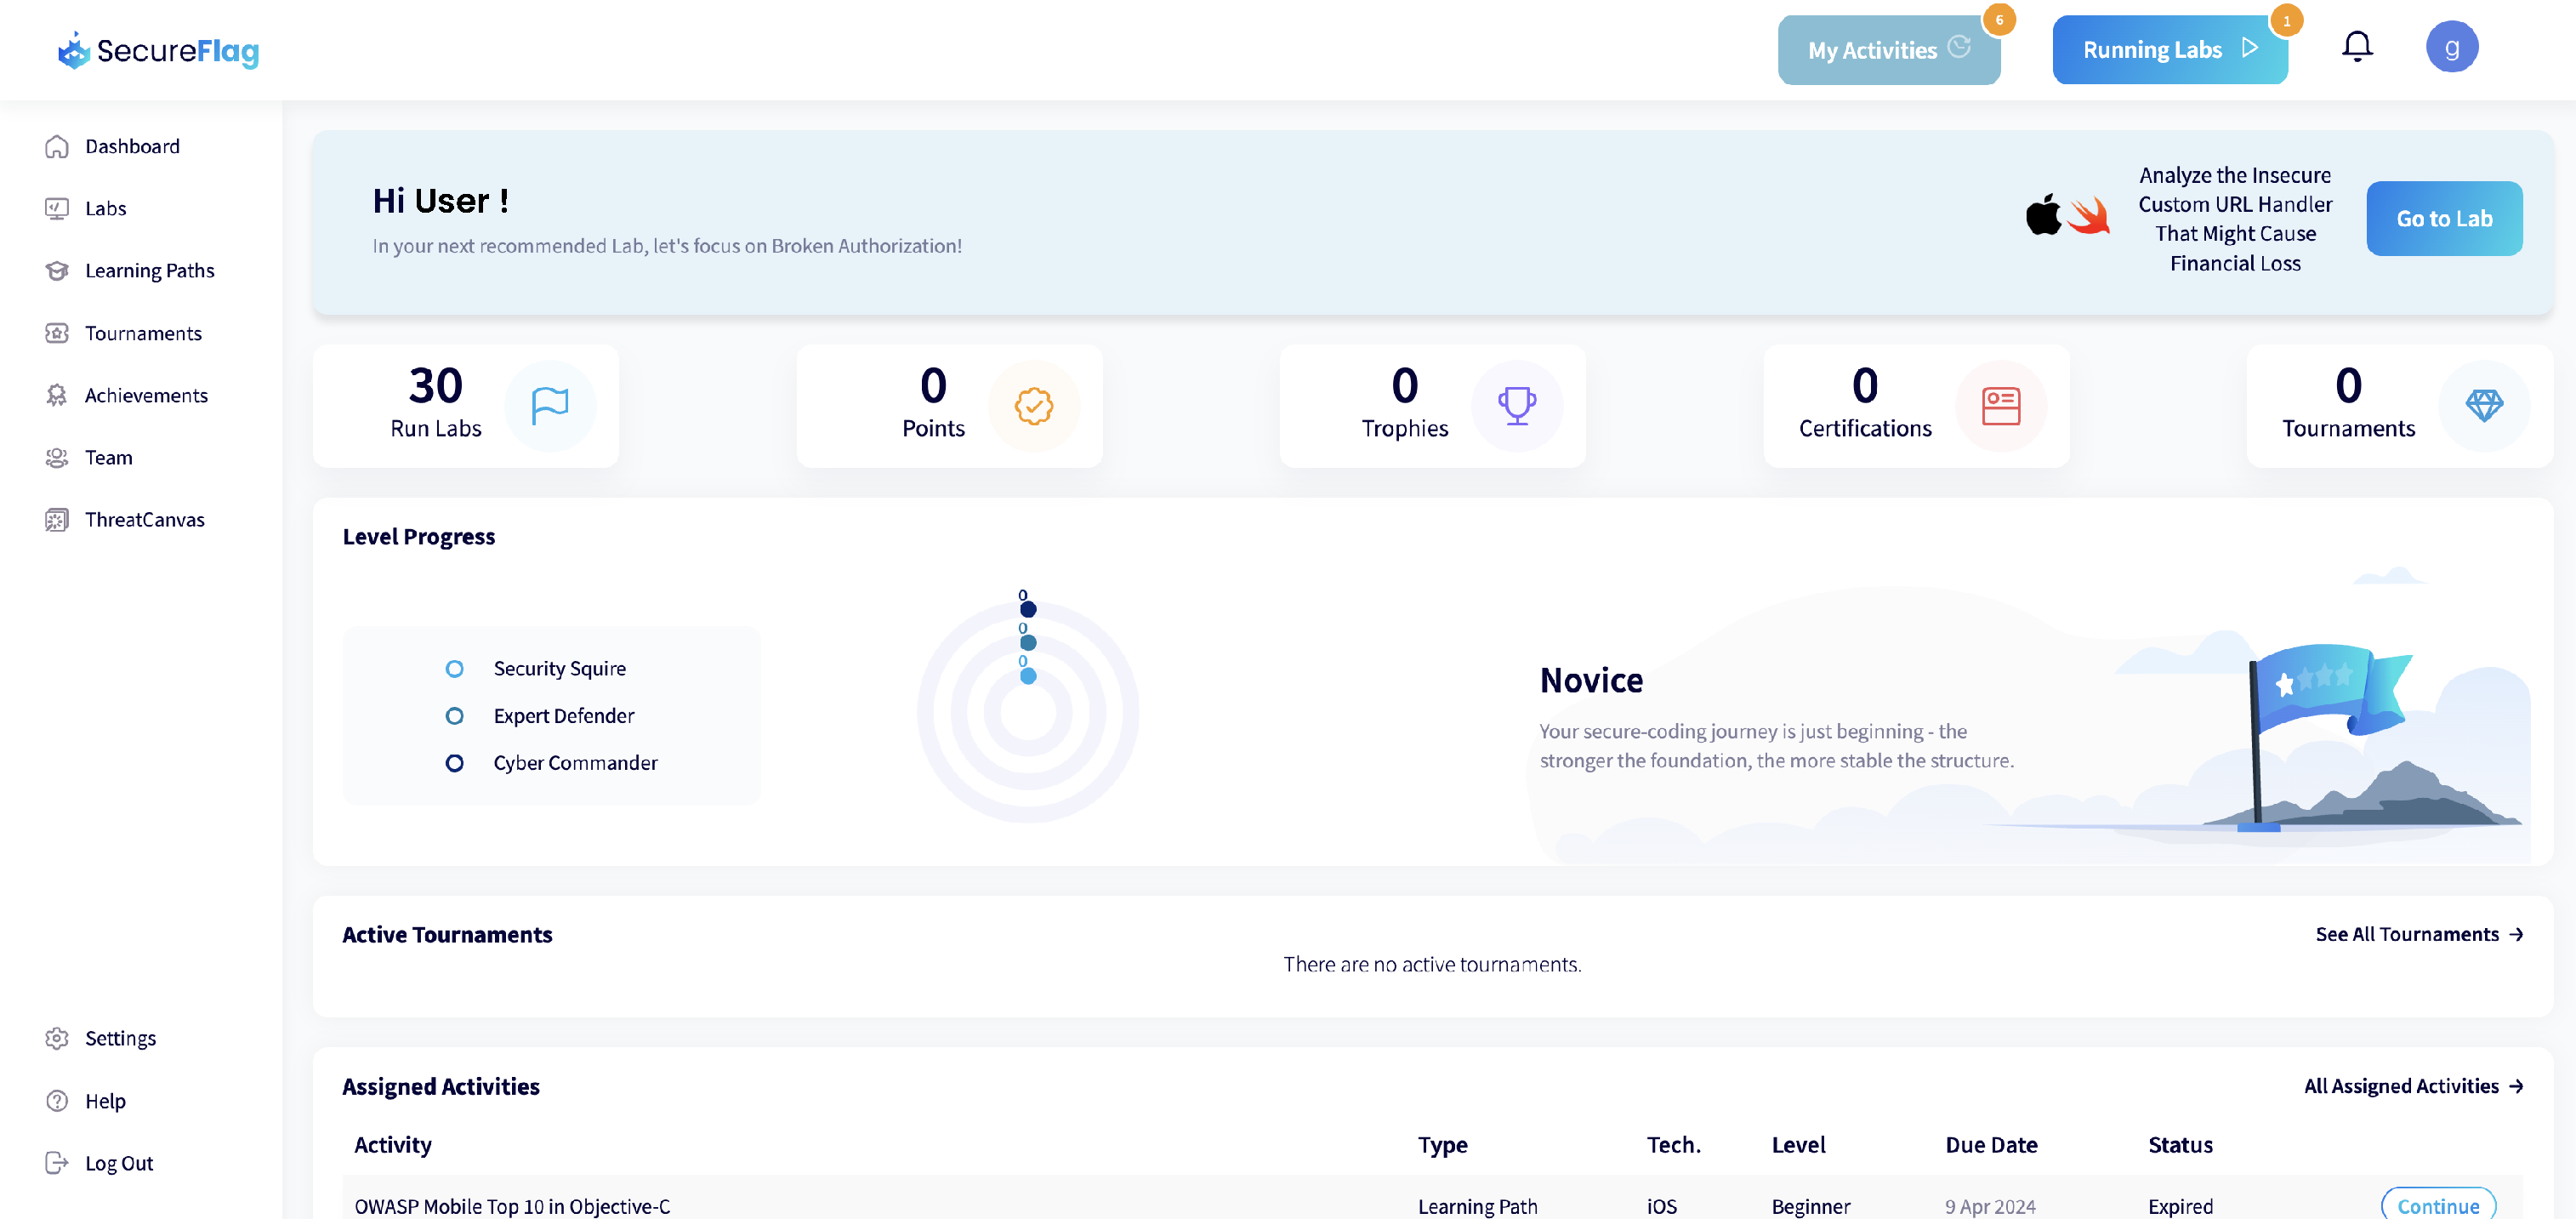The width and height of the screenshot is (2576, 1219).
Task: Click the Tournaments diamond icon
Action: click(2483, 405)
